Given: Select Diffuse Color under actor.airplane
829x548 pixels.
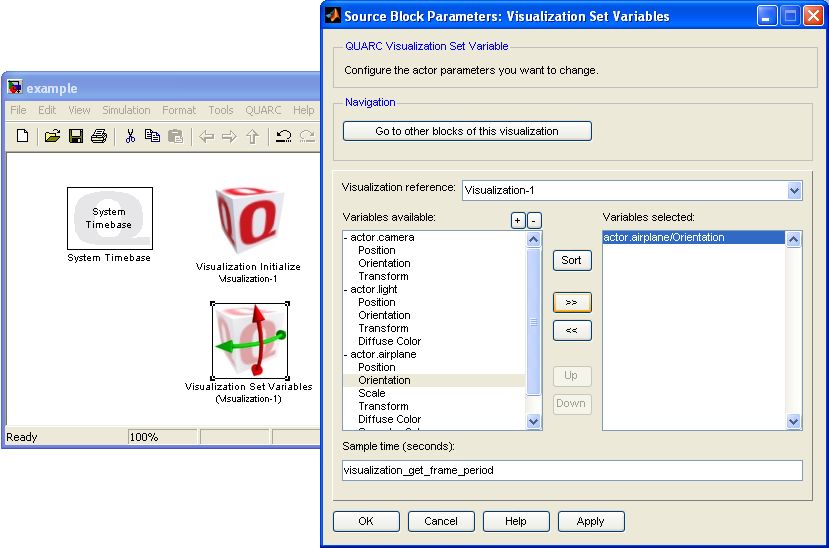Looking at the screenshot, I should 389,419.
